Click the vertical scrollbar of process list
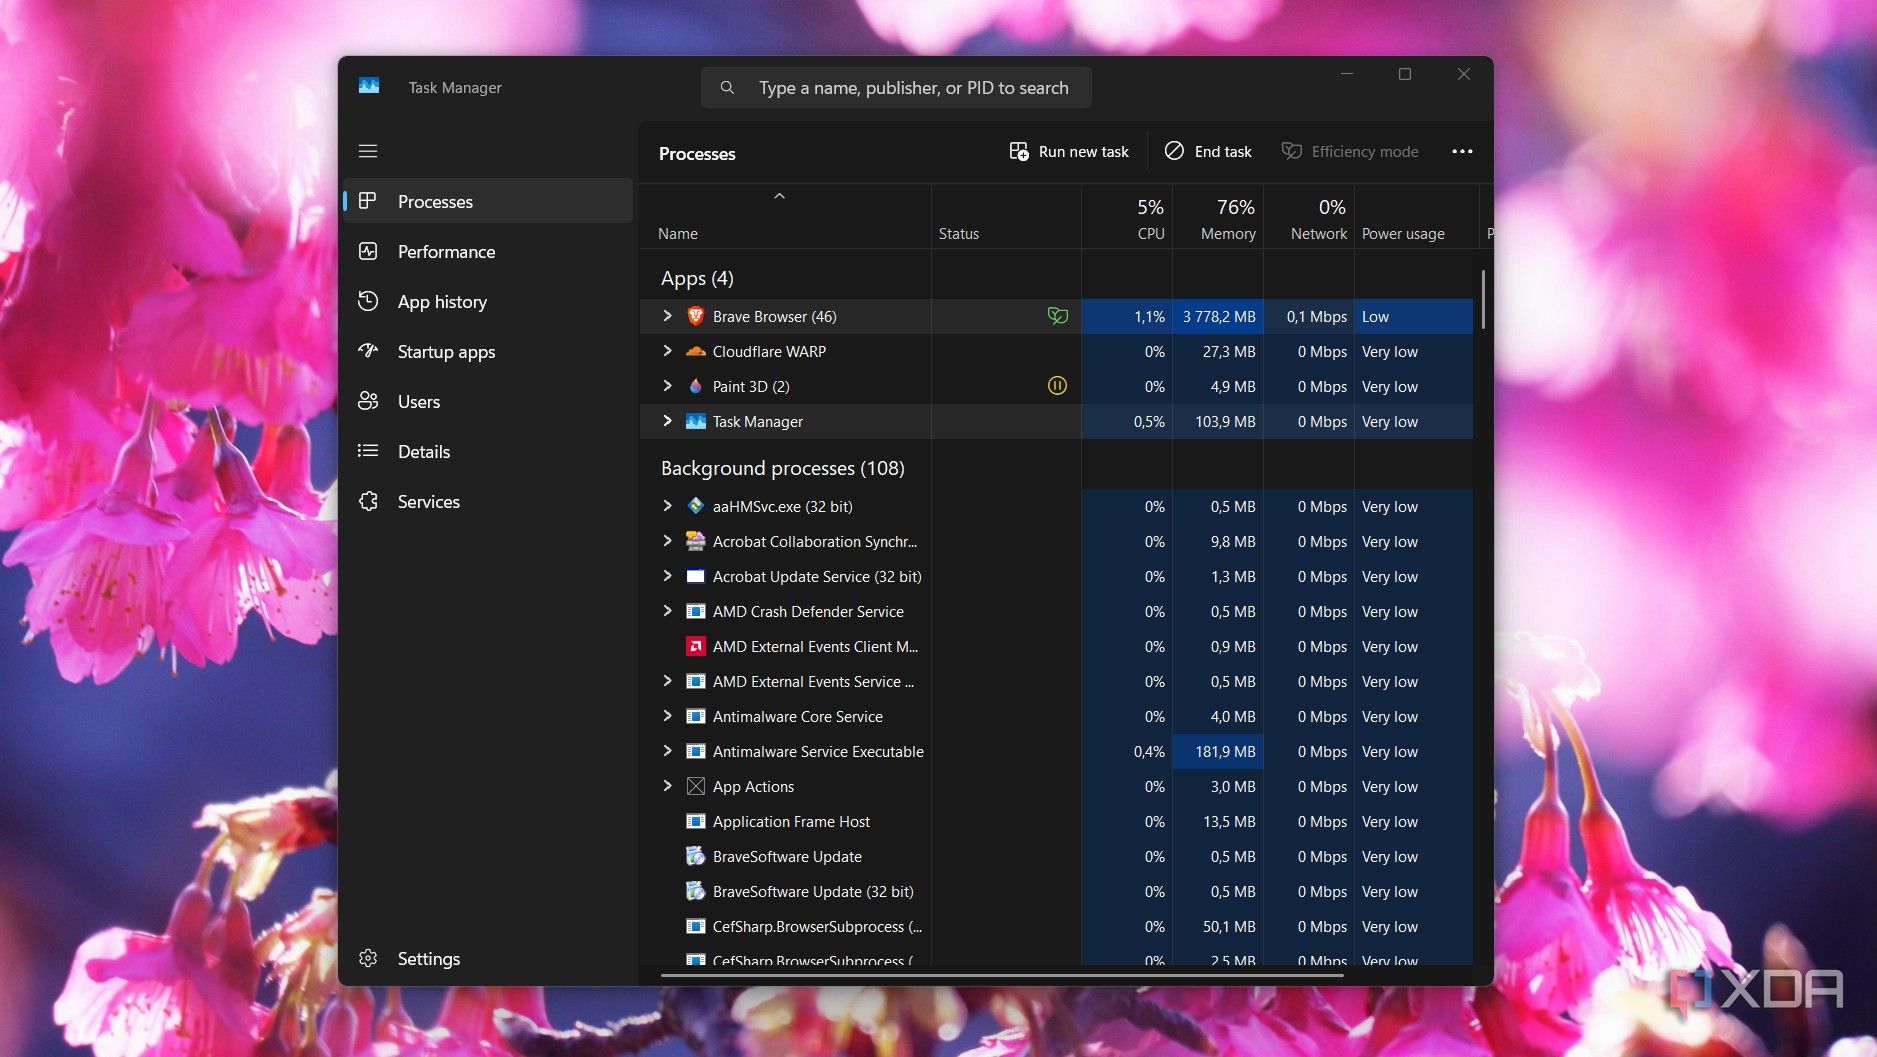Viewport: 1877px width, 1057px height. [x=1483, y=299]
